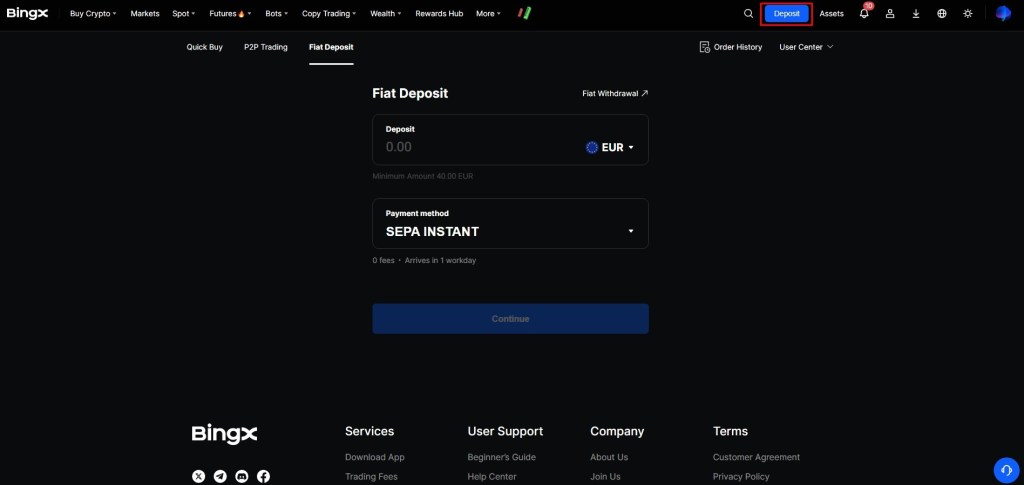Expand the Wealth menu
1024x485 pixels.
tap(385, 14)
